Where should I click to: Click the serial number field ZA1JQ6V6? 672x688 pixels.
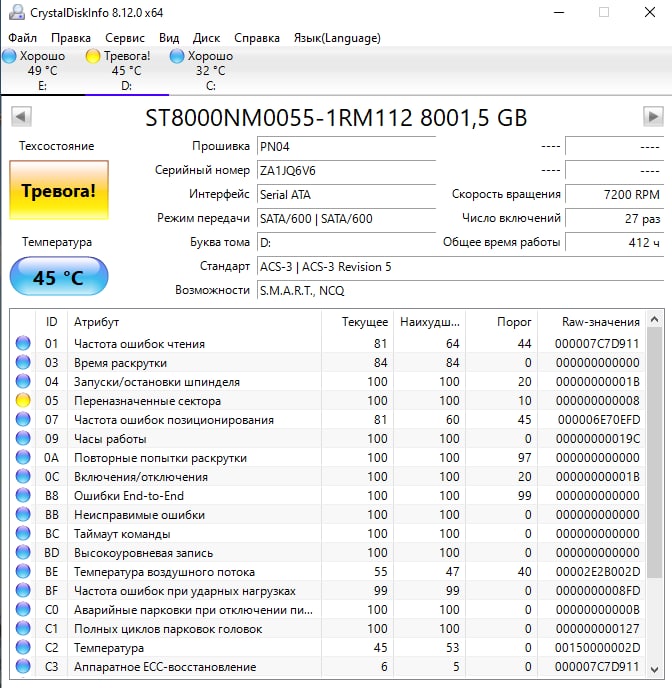click(346, 170)
